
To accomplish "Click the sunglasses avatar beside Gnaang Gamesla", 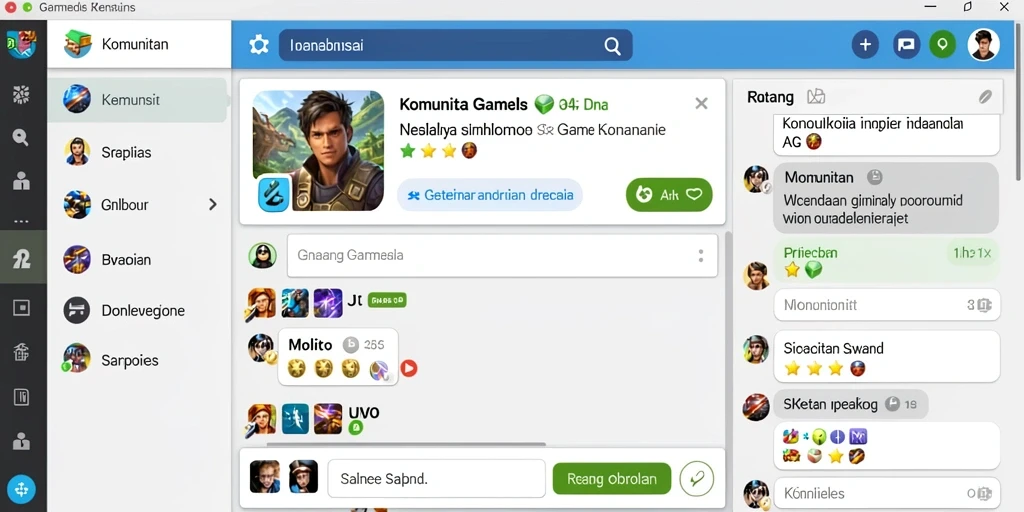I will [x=263, y=255].
